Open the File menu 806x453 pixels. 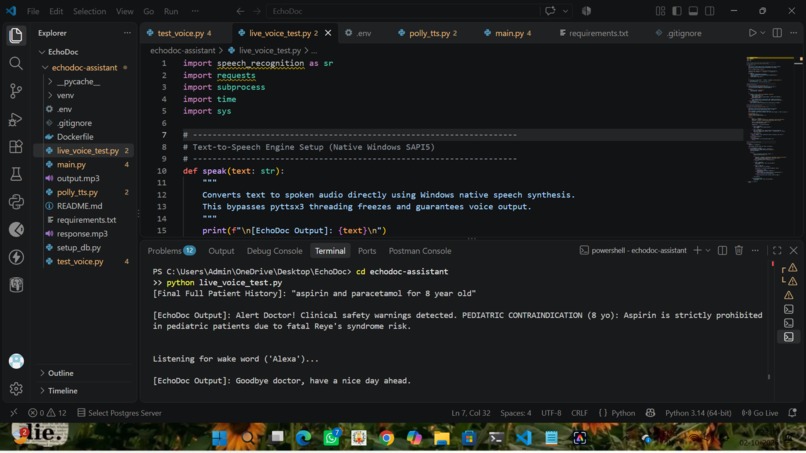33,11
